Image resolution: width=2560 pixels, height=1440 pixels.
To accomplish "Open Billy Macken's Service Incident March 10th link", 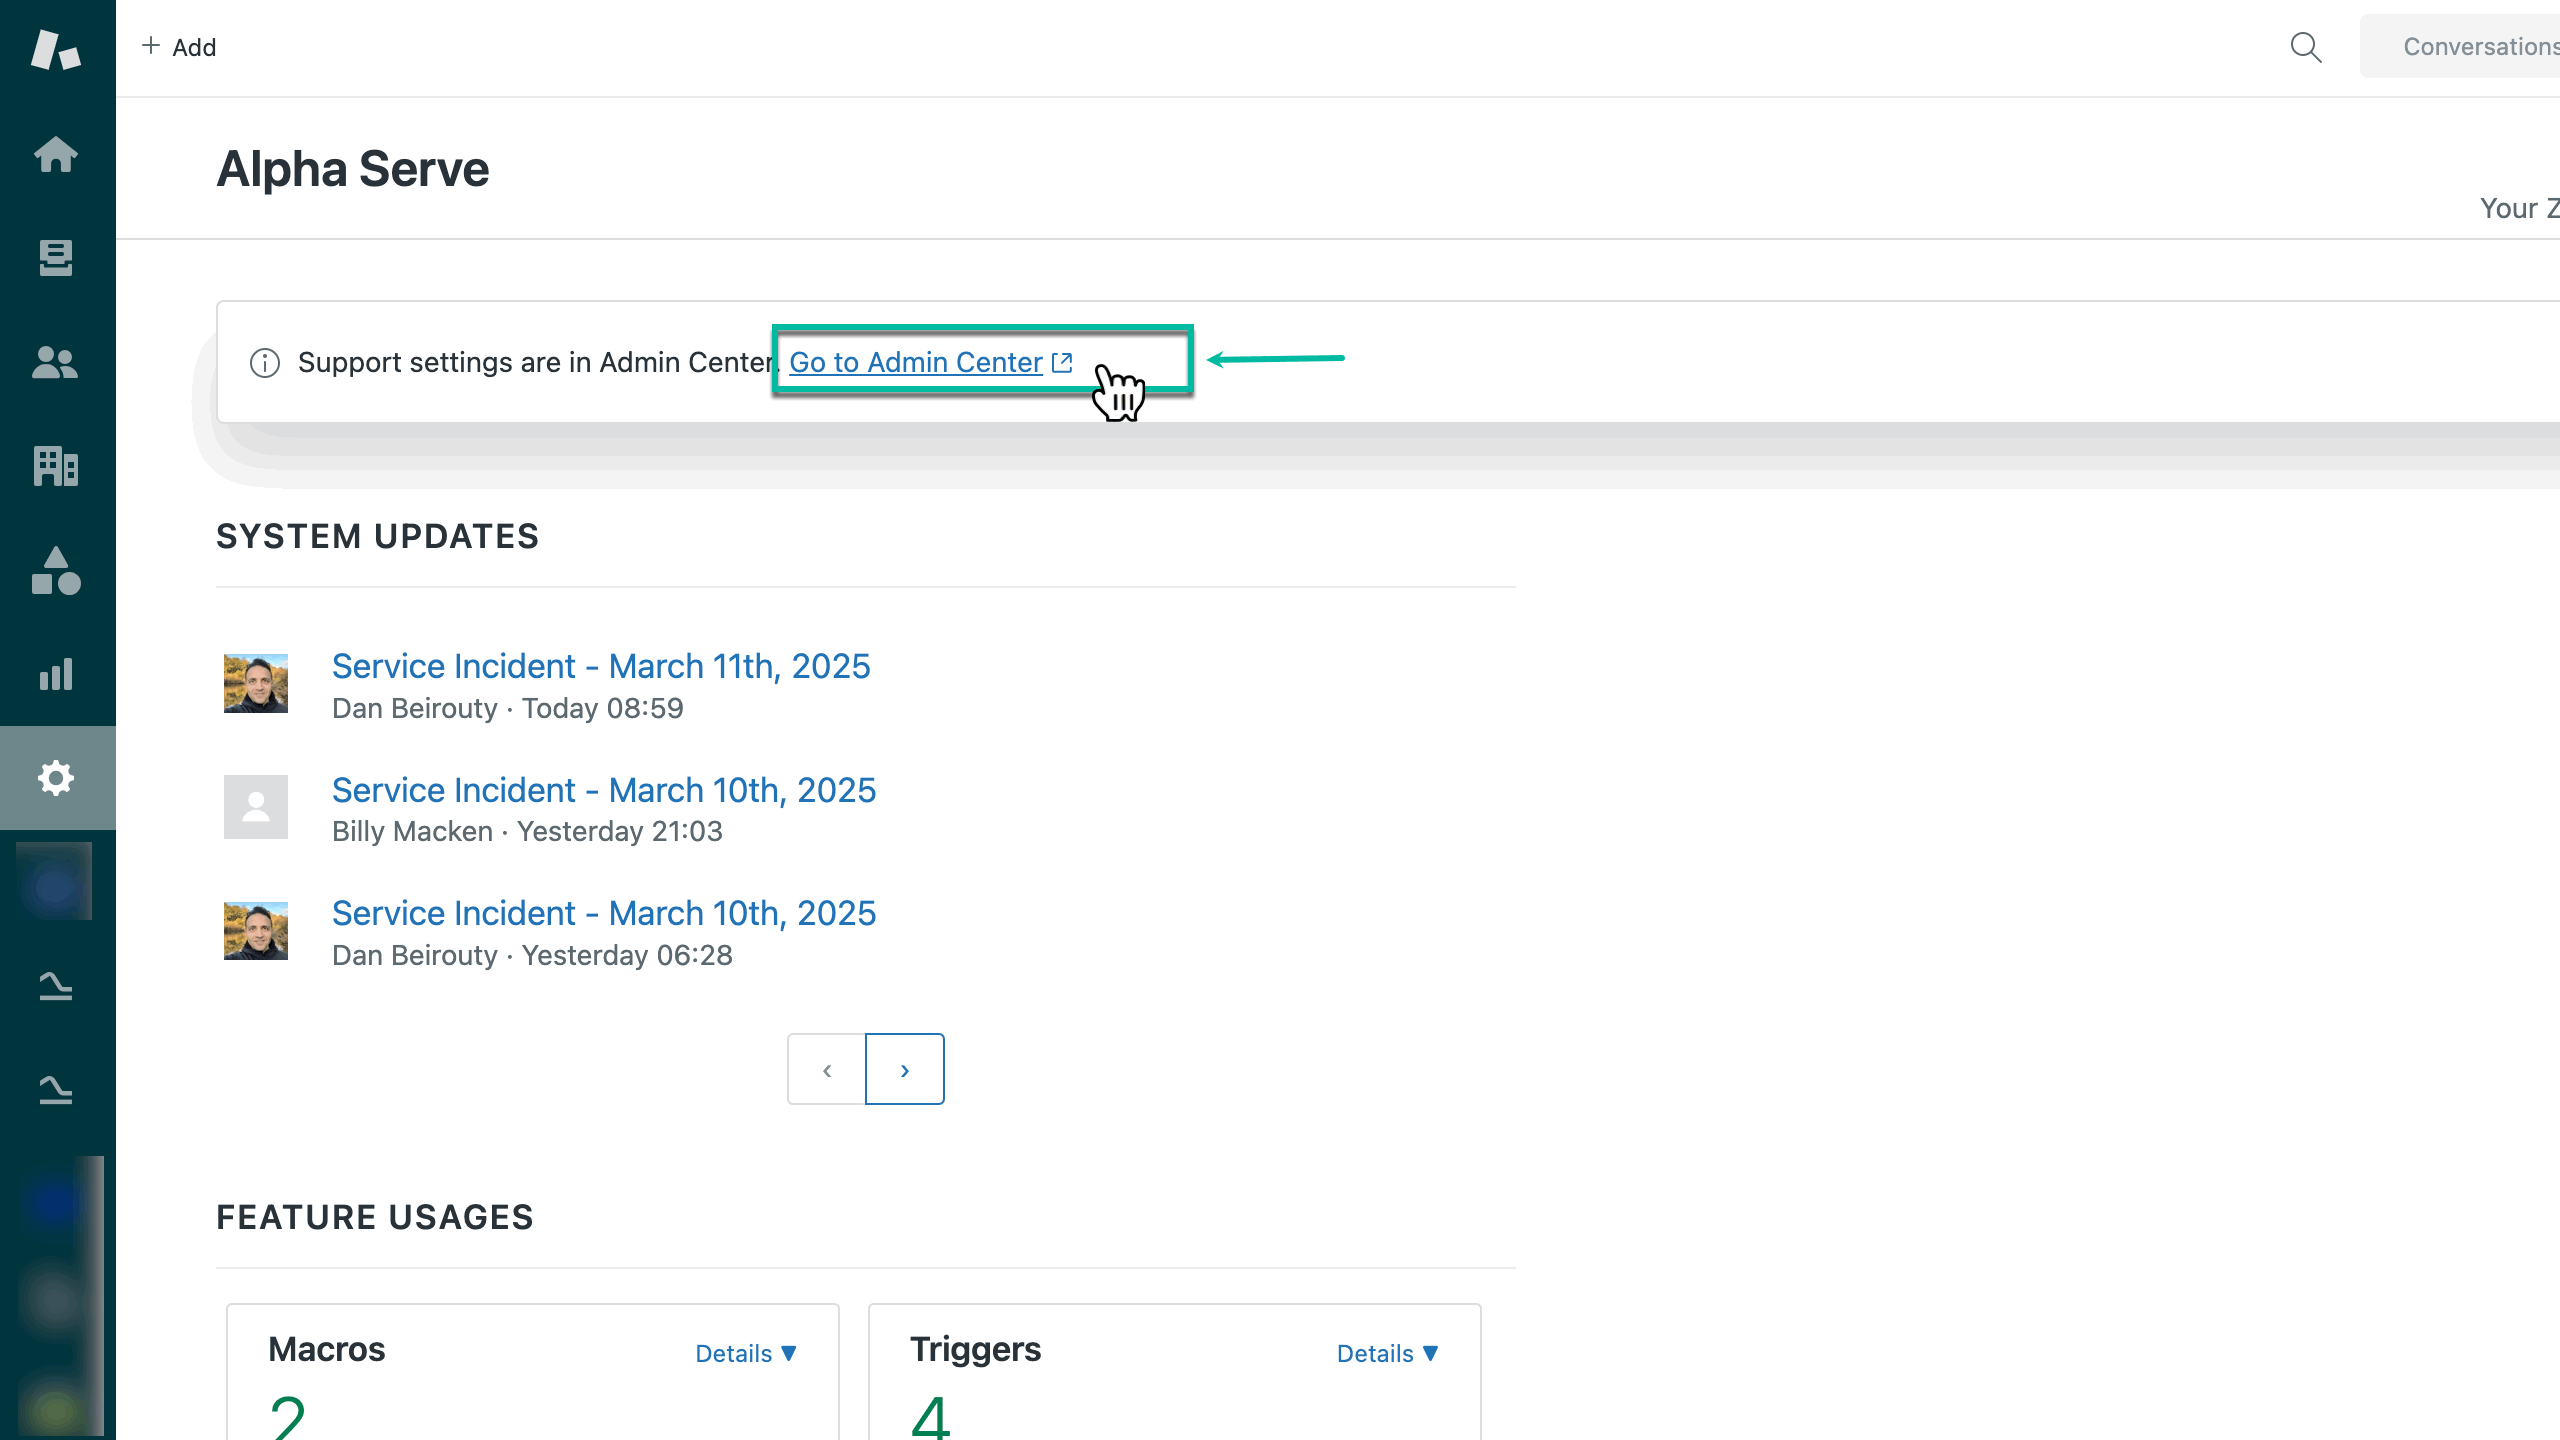I will point(604,790).
